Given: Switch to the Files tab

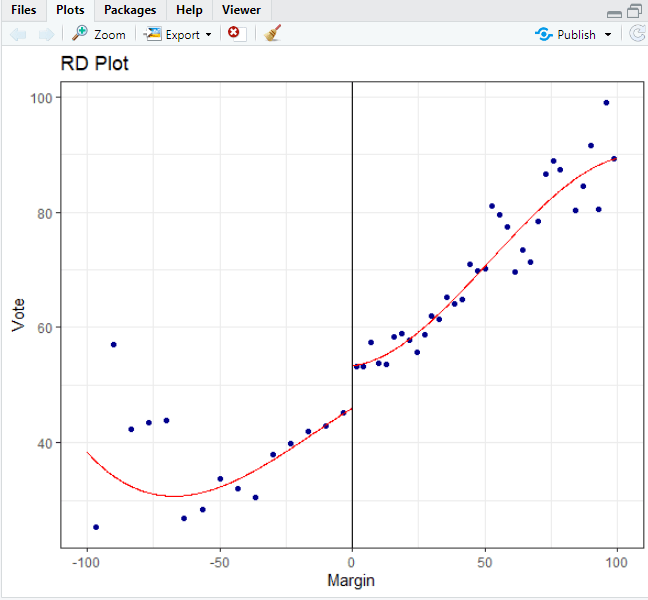Looking at the screenshot, I should point(24,10).
